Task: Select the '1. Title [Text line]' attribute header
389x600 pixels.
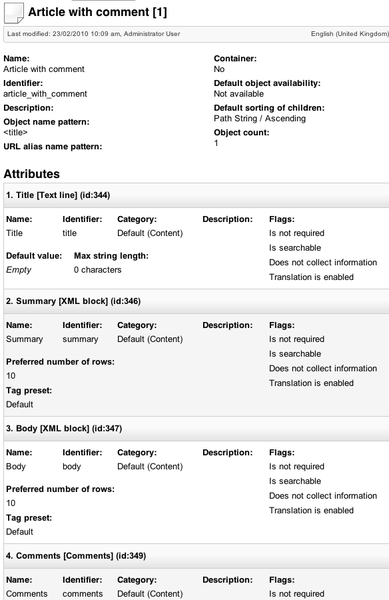Action: point(196,195)
